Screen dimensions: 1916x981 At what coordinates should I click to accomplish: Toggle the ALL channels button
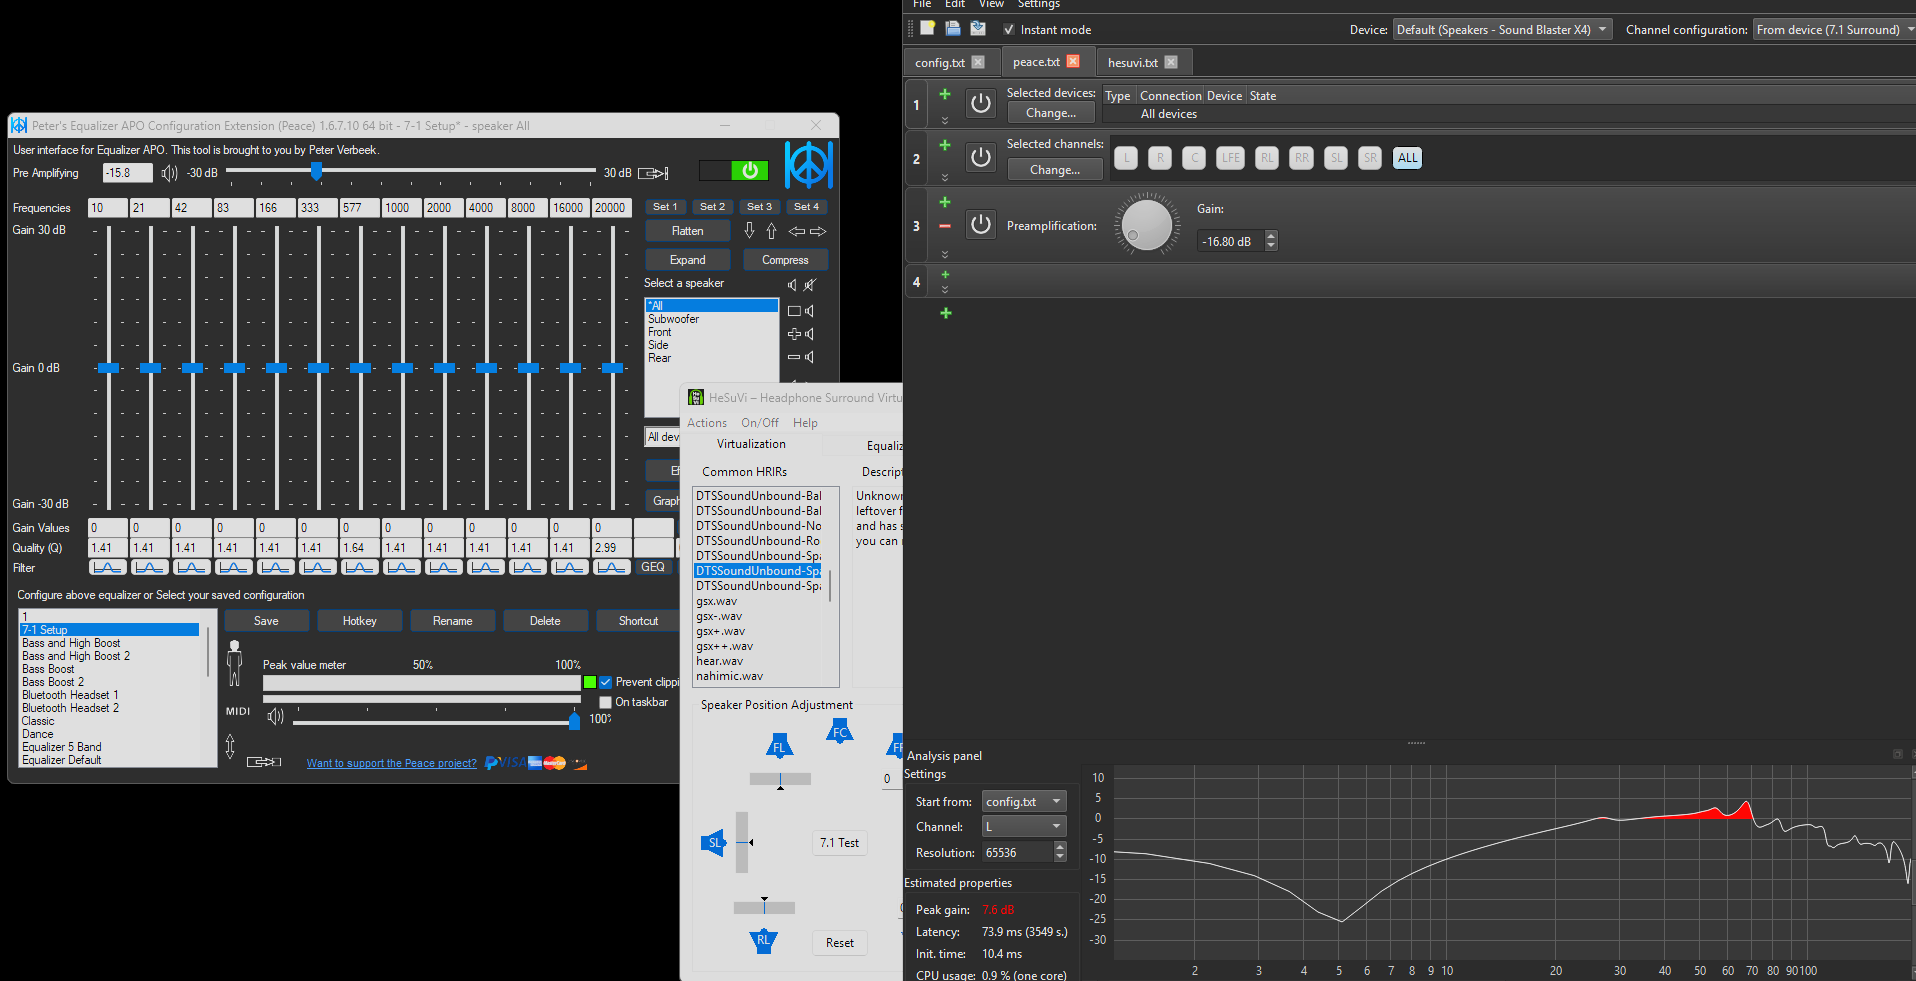pyautogui.click(x=1407, y=158)
